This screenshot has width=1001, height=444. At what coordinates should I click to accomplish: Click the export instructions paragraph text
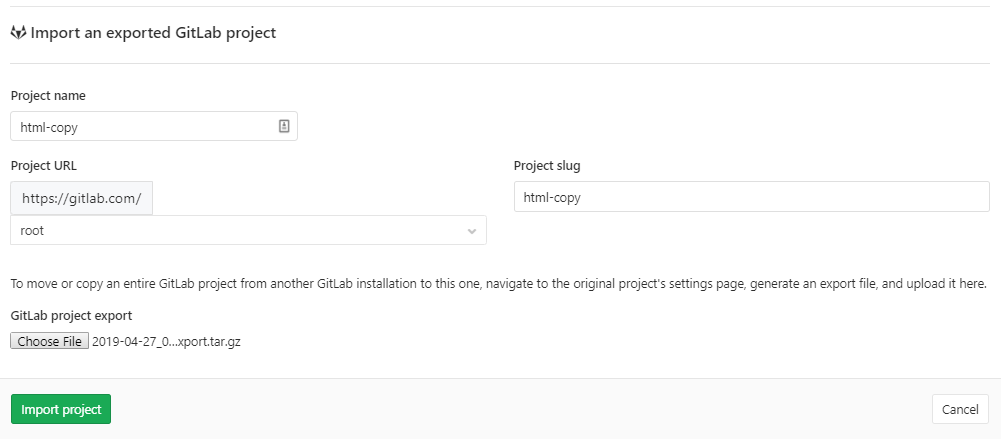coord(498,285)
